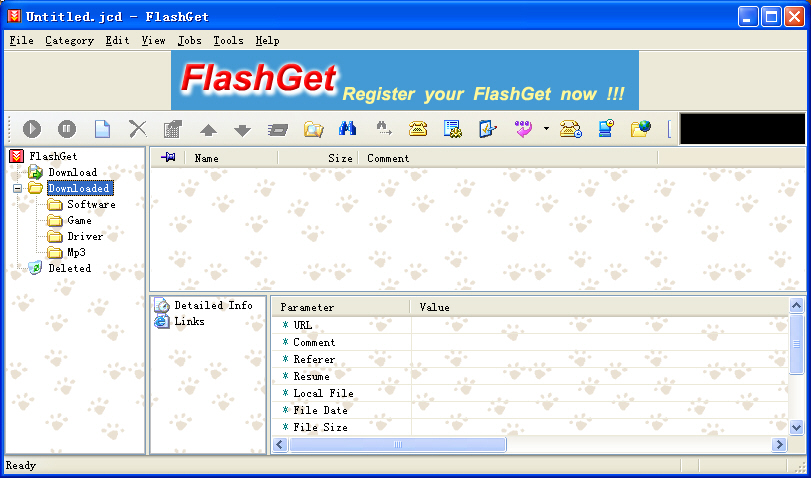Select the Driver folder
This screenshot has height=478, width=811.
coord(85,236)
